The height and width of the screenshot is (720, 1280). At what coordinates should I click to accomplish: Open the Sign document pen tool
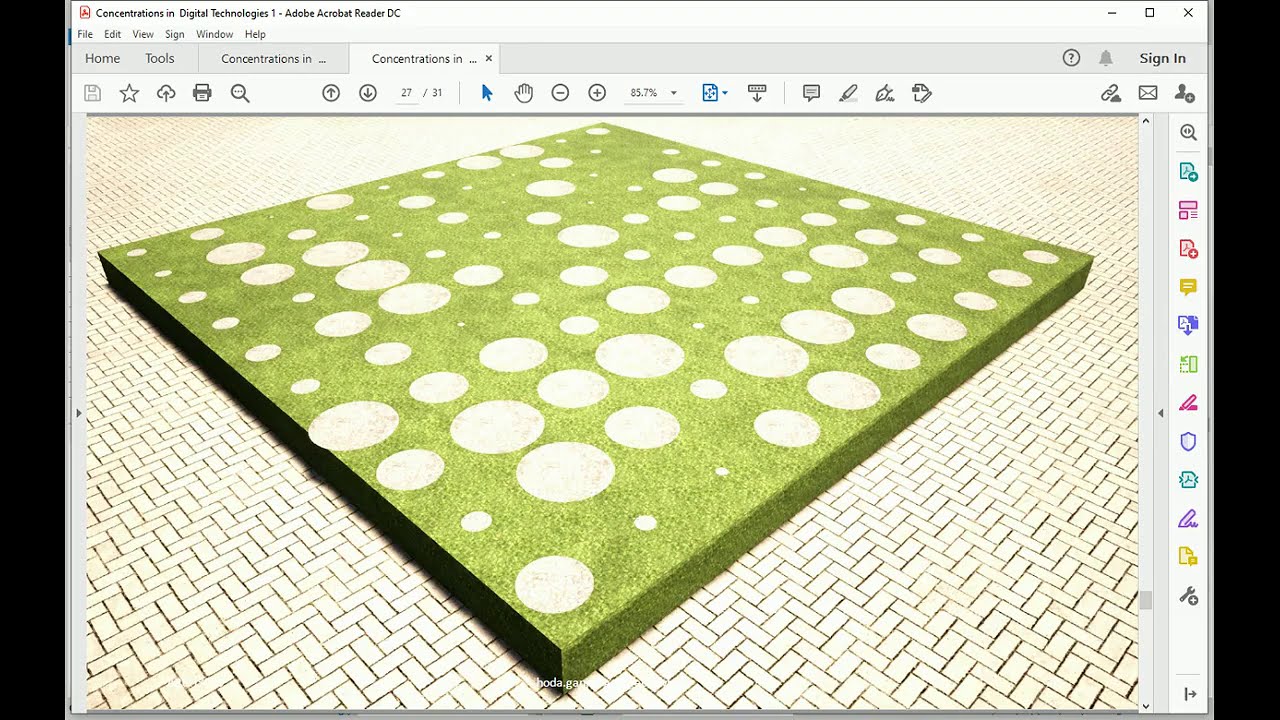pos(884,93)
